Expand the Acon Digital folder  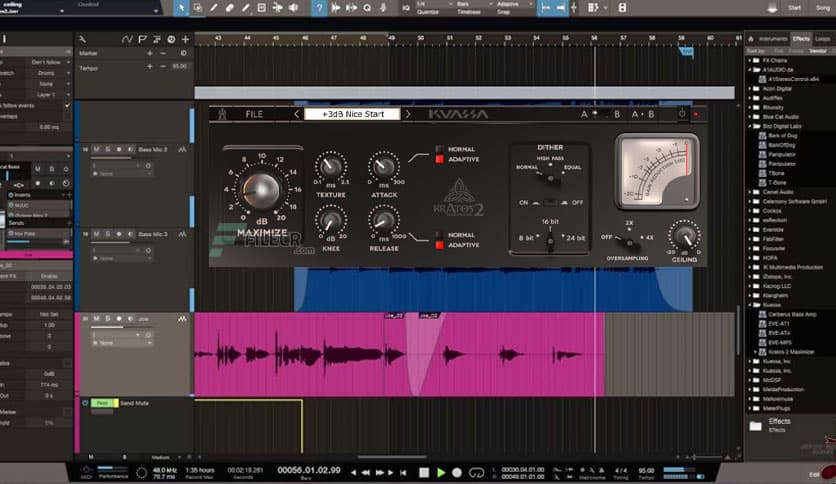[750, 88]
